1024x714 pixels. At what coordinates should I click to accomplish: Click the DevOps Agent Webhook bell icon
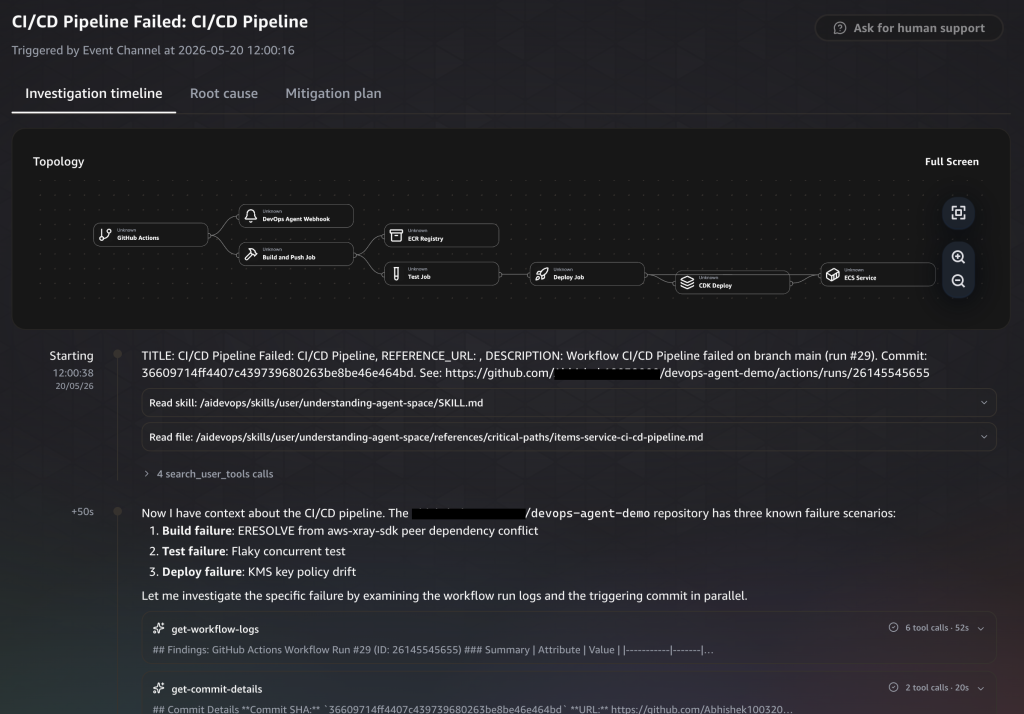pyautogui.click(x=251, y=216)
